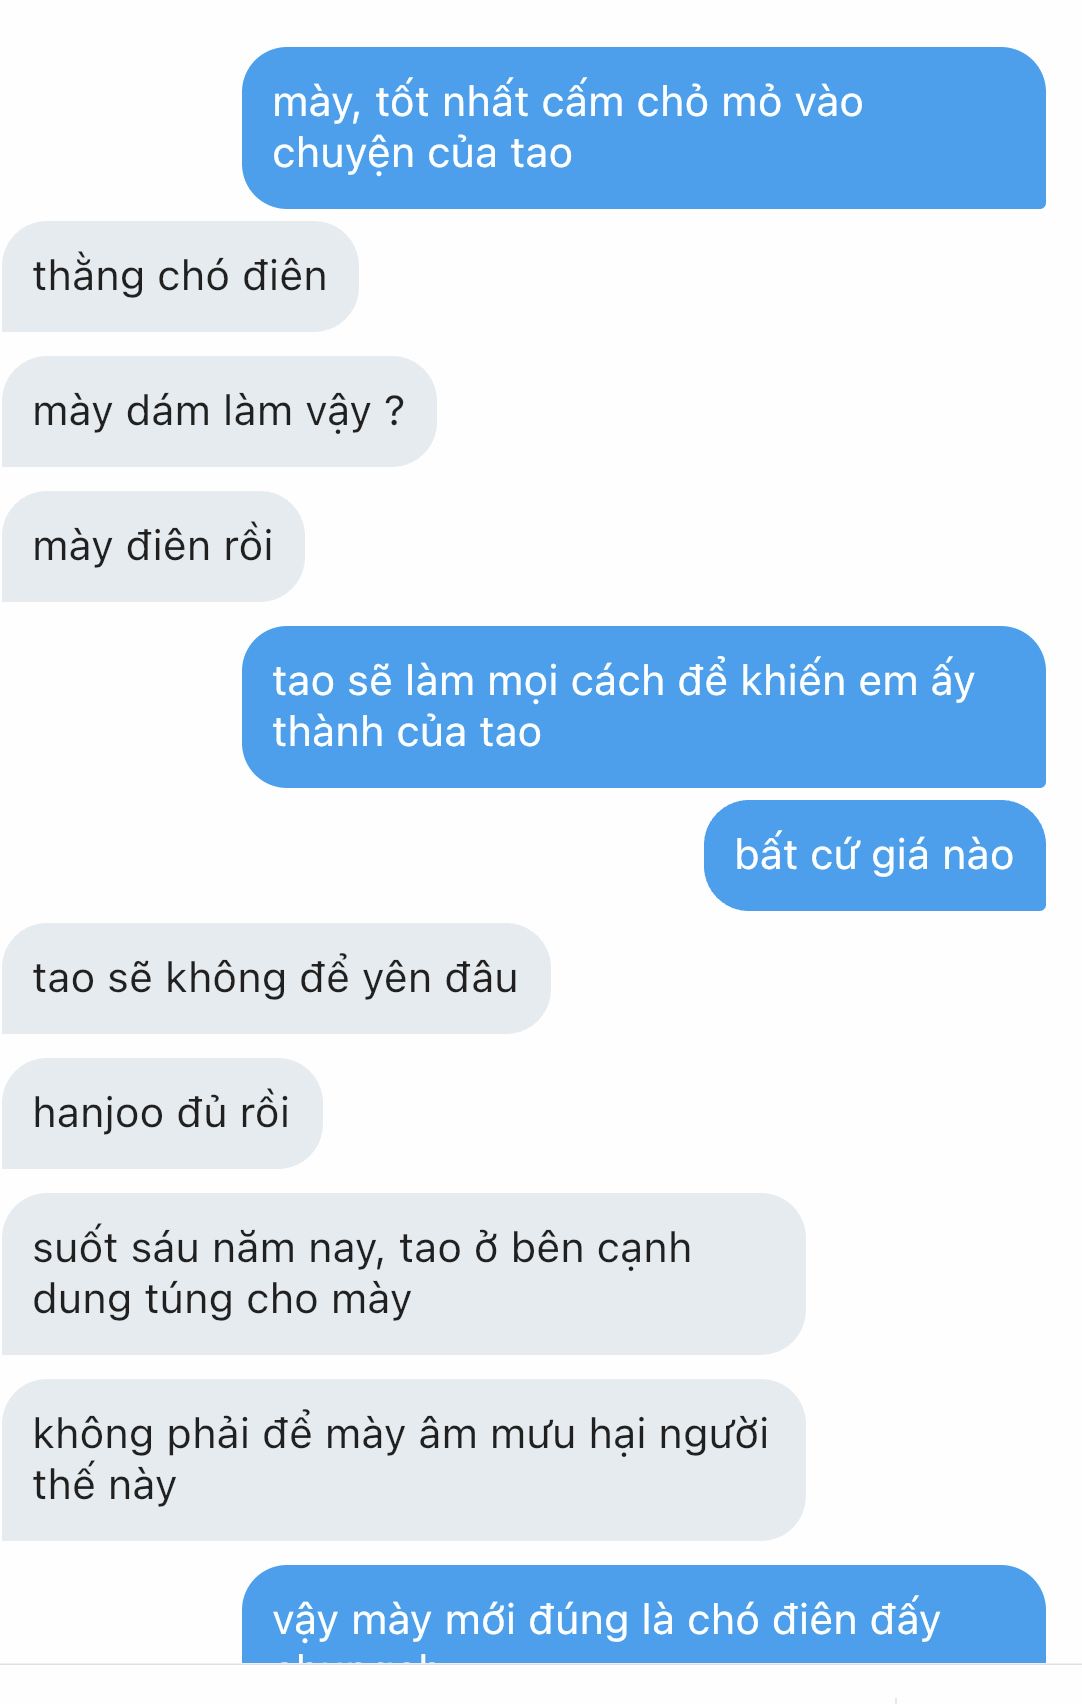1082x1704 pixels.
Task: Tap the reply 'tao sẽ không để yên đâu'
Action: click(276, 978)
